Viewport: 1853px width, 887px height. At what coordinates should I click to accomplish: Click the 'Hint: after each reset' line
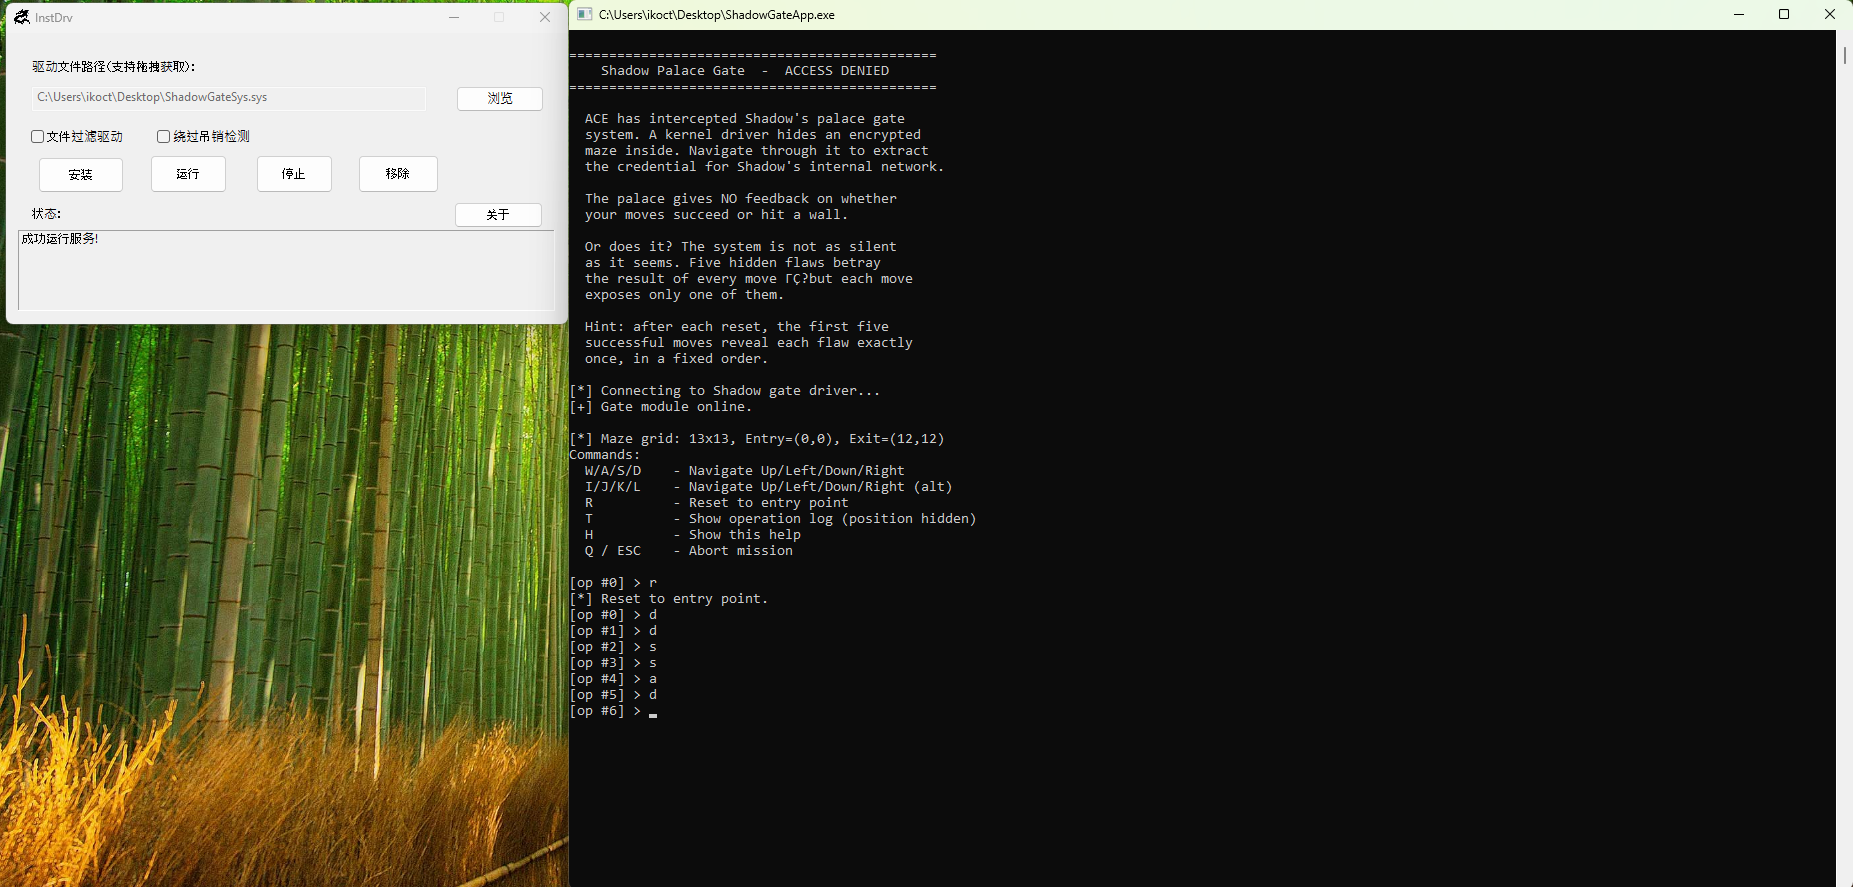tap(737, 327)
